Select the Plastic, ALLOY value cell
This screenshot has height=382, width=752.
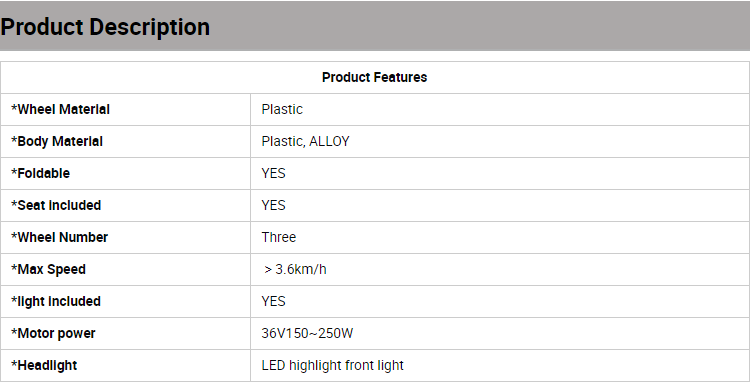306,141
